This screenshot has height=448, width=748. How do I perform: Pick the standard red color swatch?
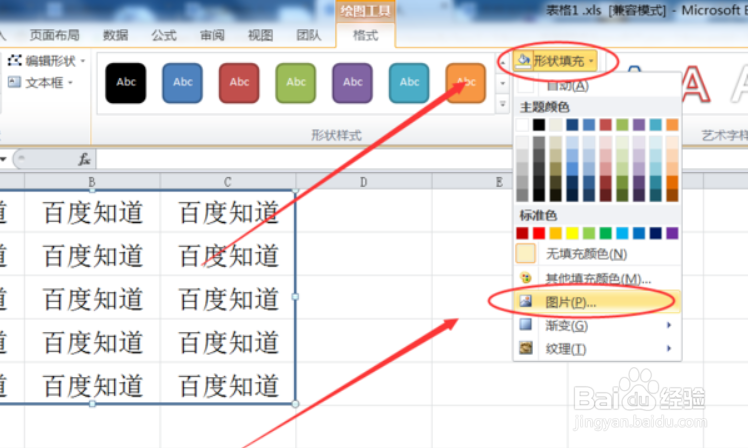(539, 233)
